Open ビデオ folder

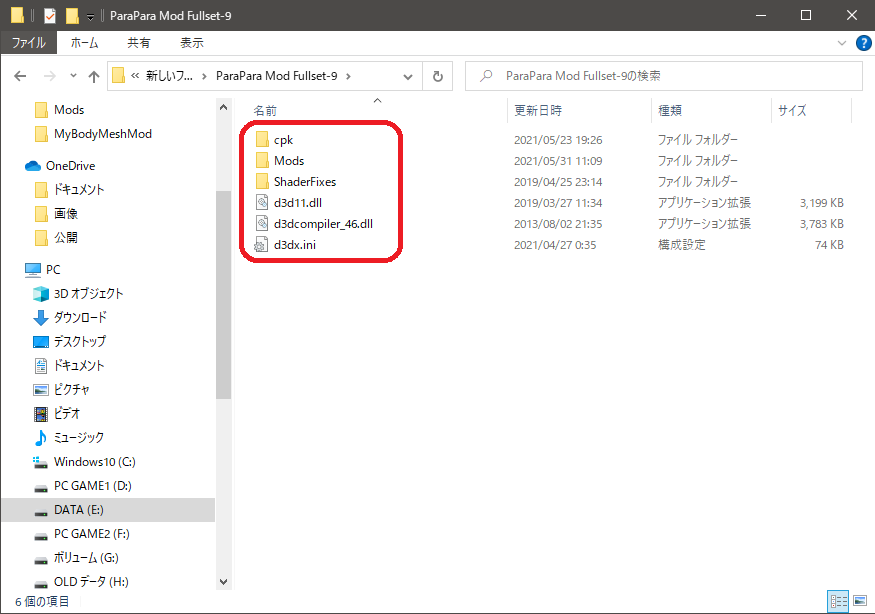tap(67, 414)
